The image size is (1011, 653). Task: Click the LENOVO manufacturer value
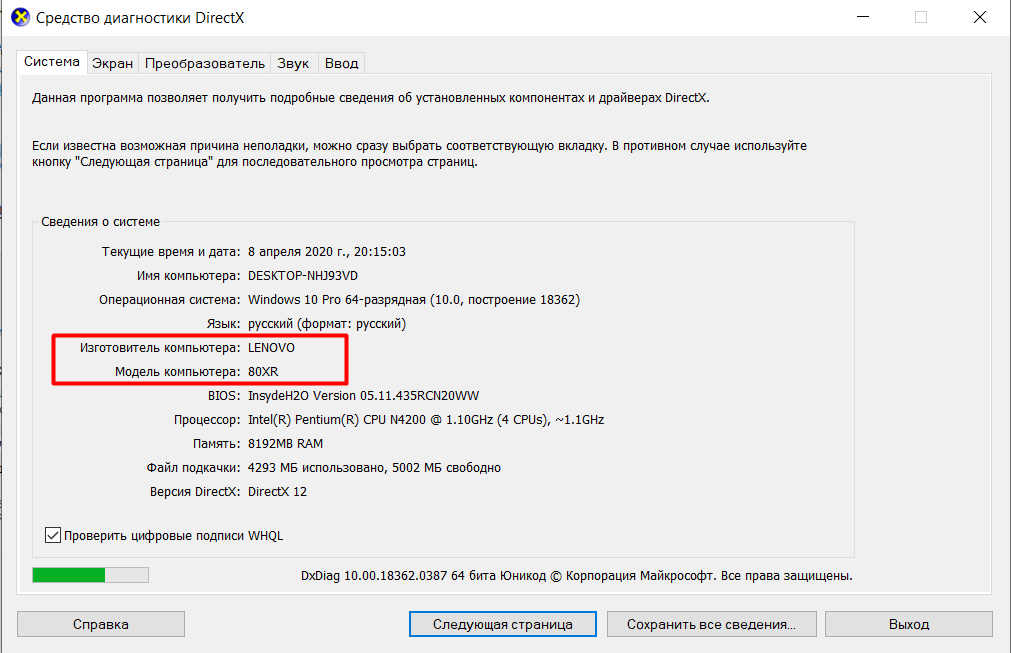click(272, 348)
